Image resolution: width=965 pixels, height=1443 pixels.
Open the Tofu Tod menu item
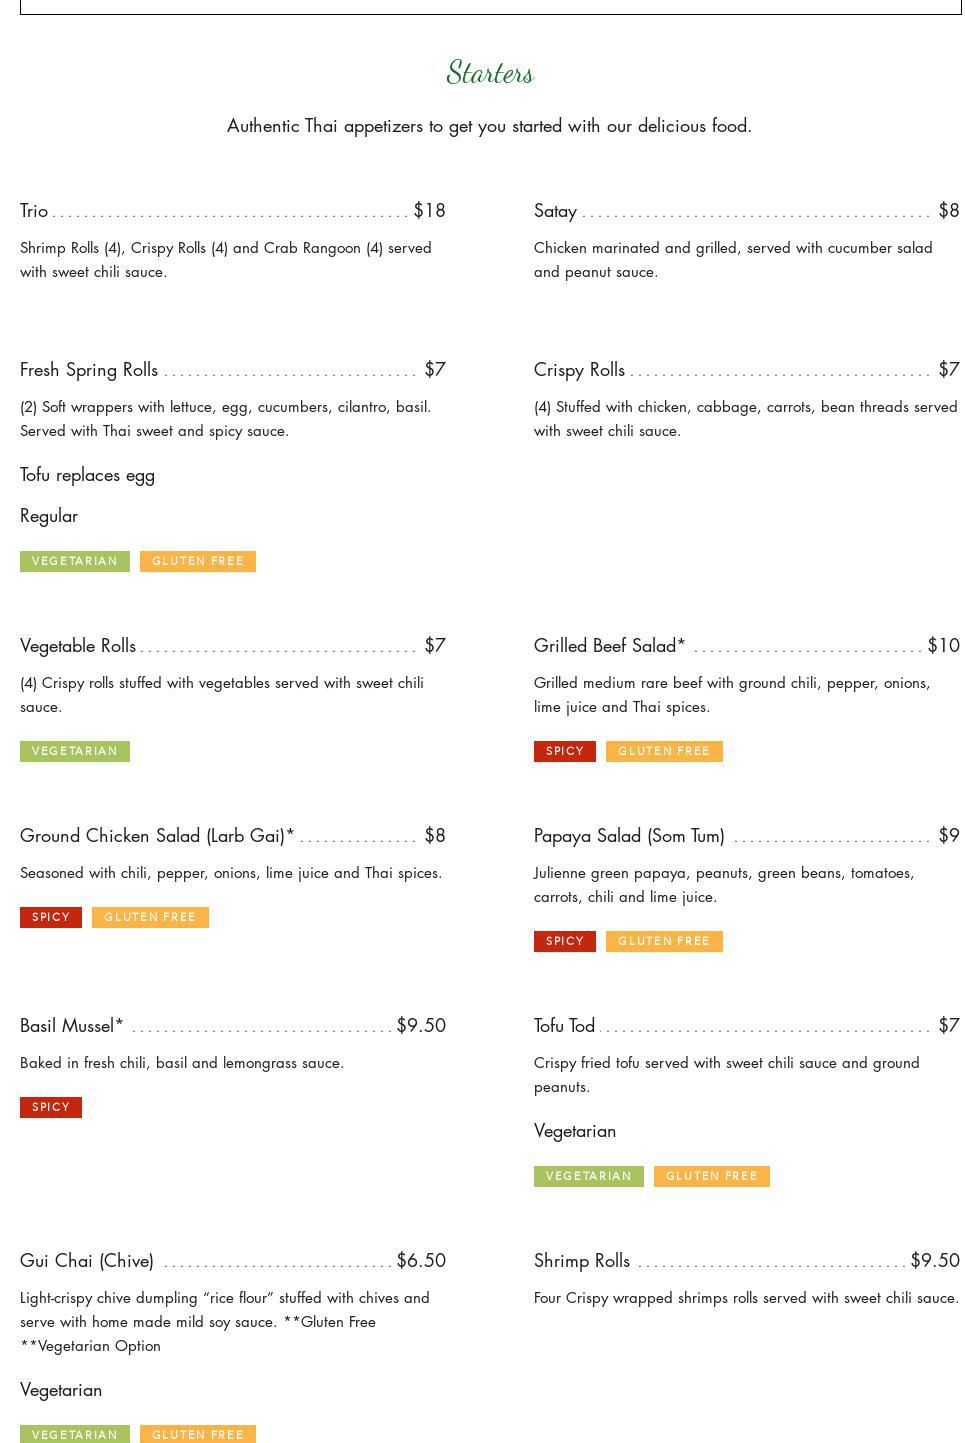click(x=564, y=1026)
